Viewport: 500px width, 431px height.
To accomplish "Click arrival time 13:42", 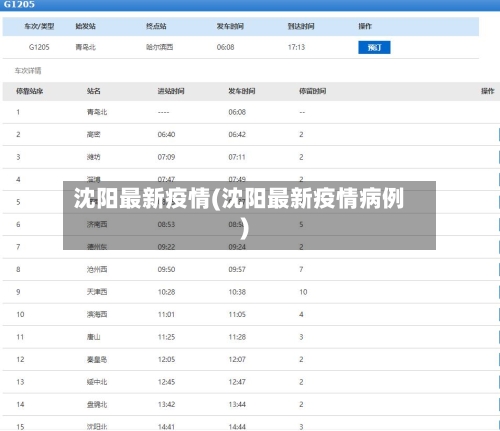I will point(166,404).
